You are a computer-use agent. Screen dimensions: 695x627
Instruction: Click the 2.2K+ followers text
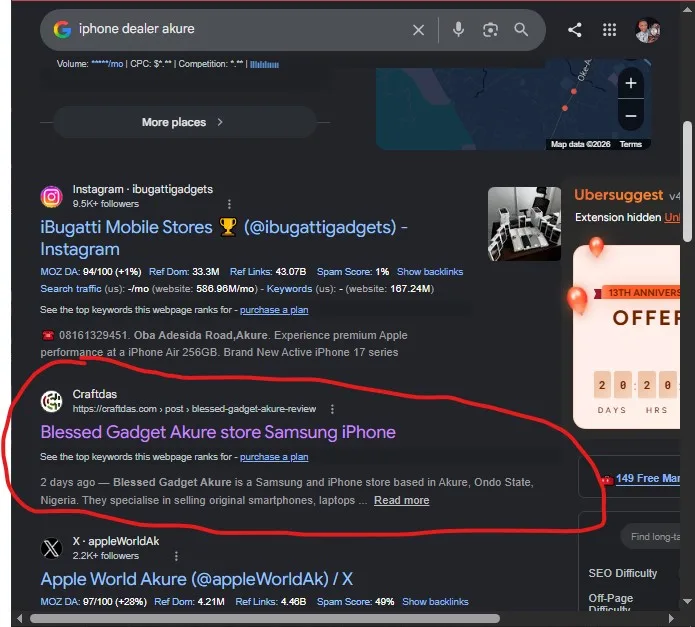pos(106,556)
